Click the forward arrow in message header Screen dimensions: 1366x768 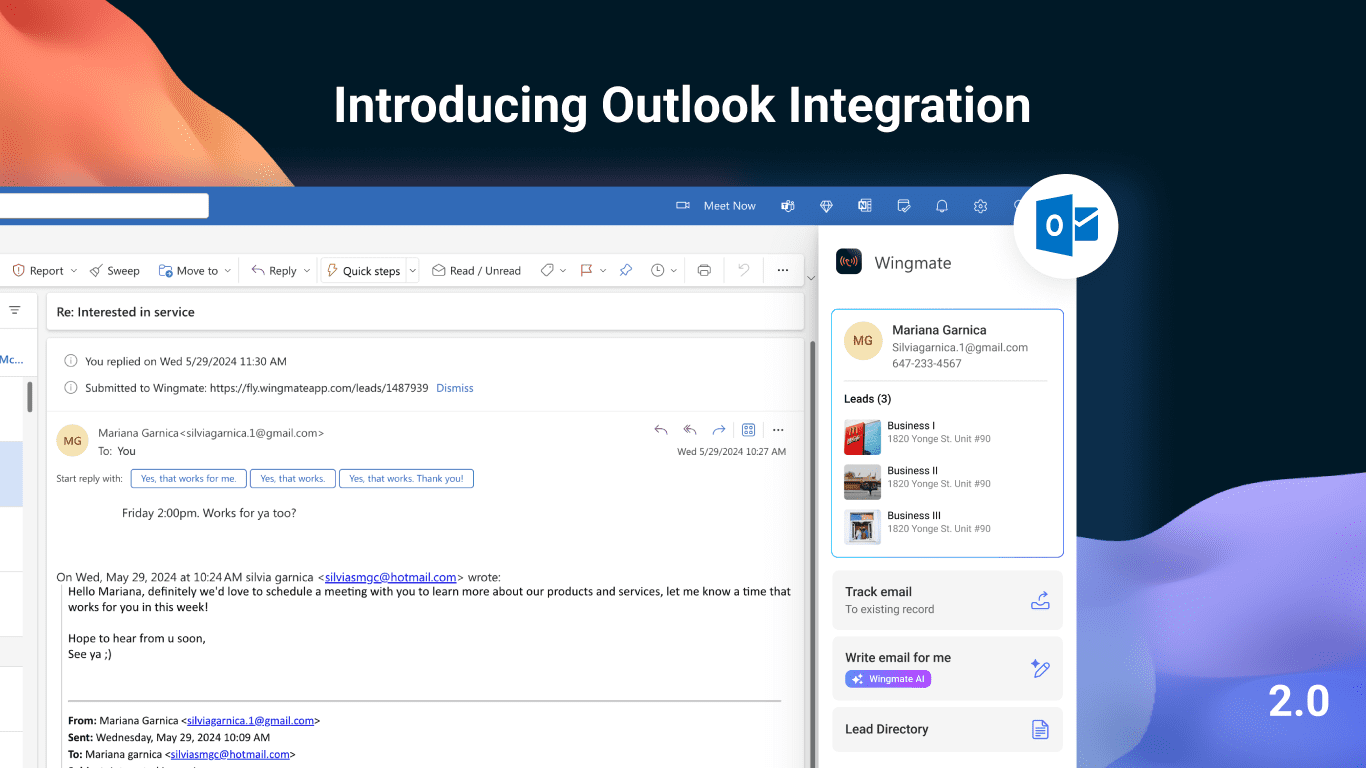pyautogui.click(x=718, y=430)
